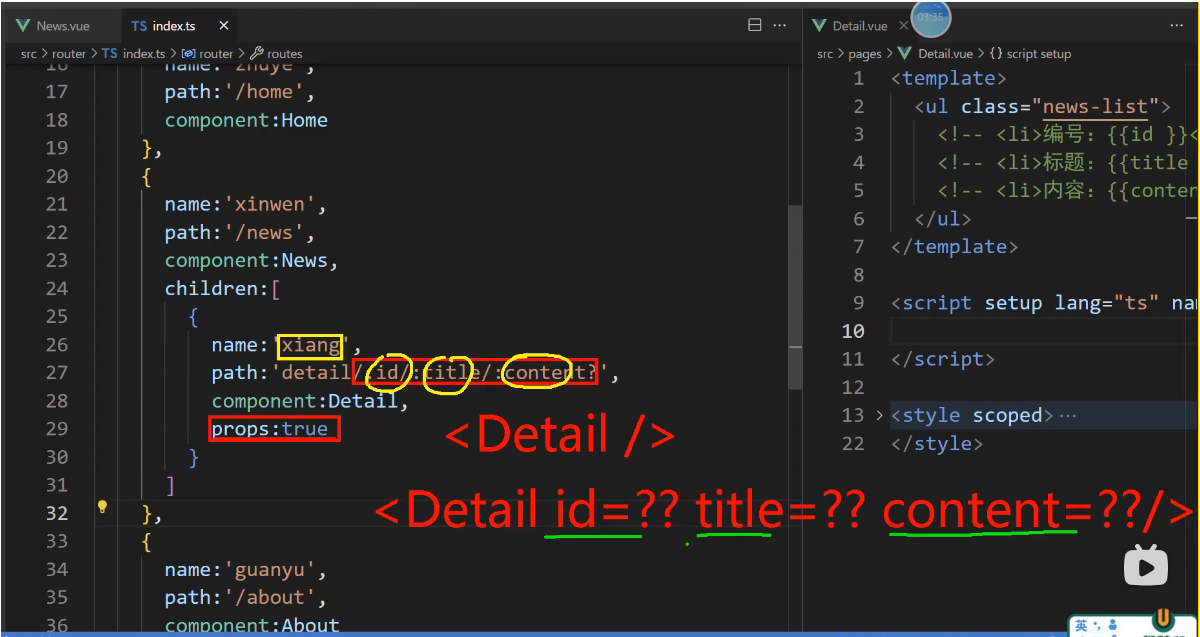
Task: Click the closing </template> tag
Action: click(x=954, y=246)
